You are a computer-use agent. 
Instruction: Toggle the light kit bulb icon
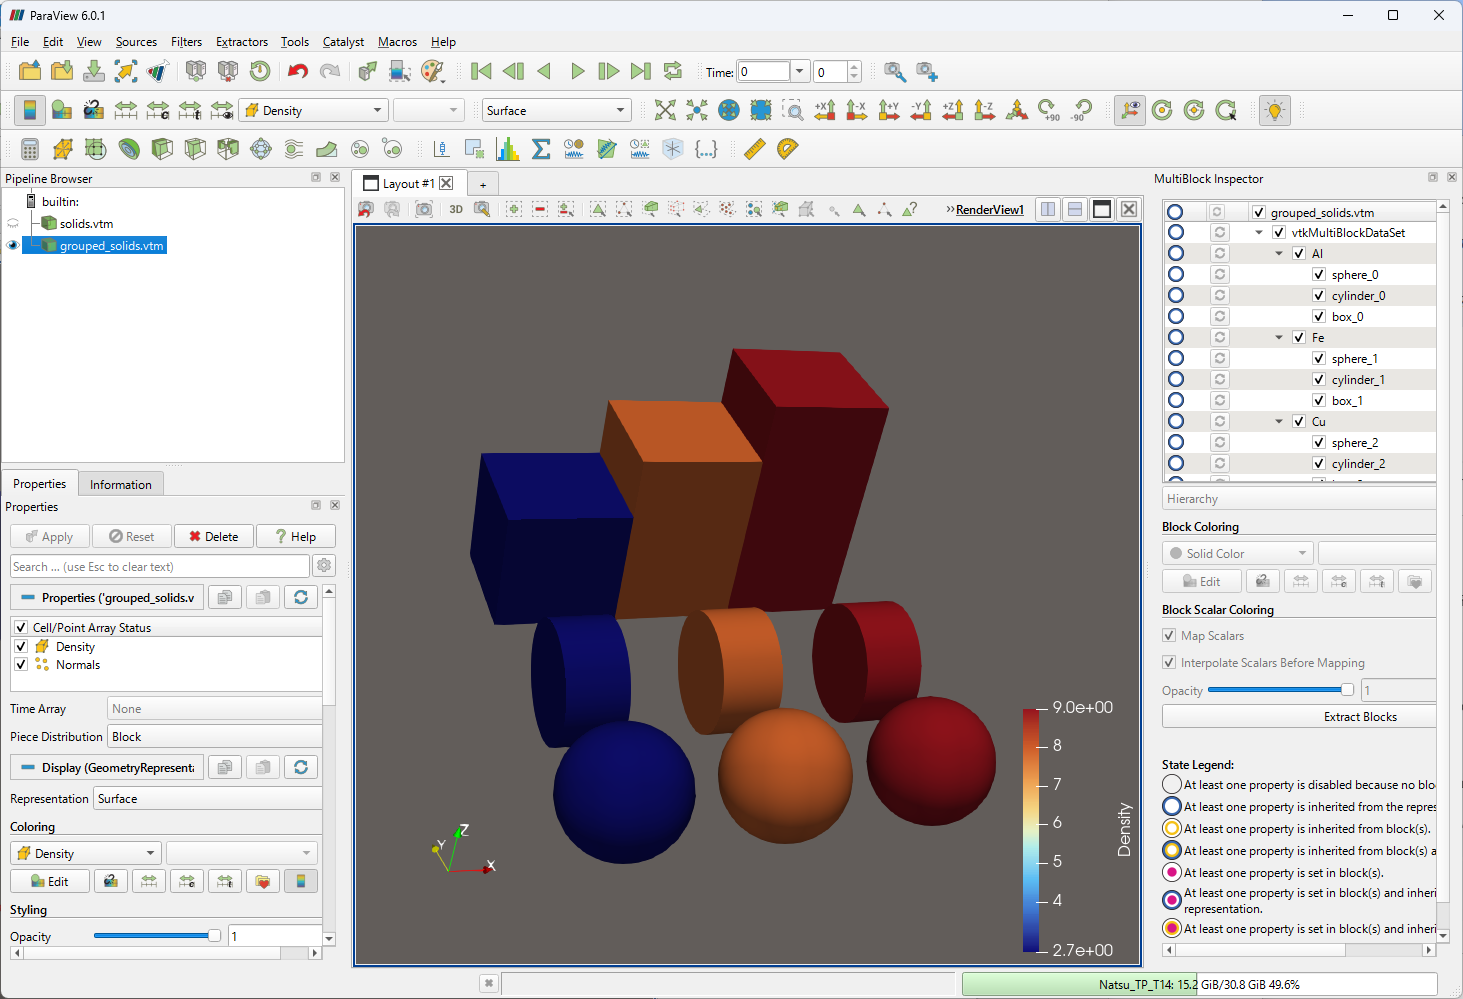(1274, 110)
